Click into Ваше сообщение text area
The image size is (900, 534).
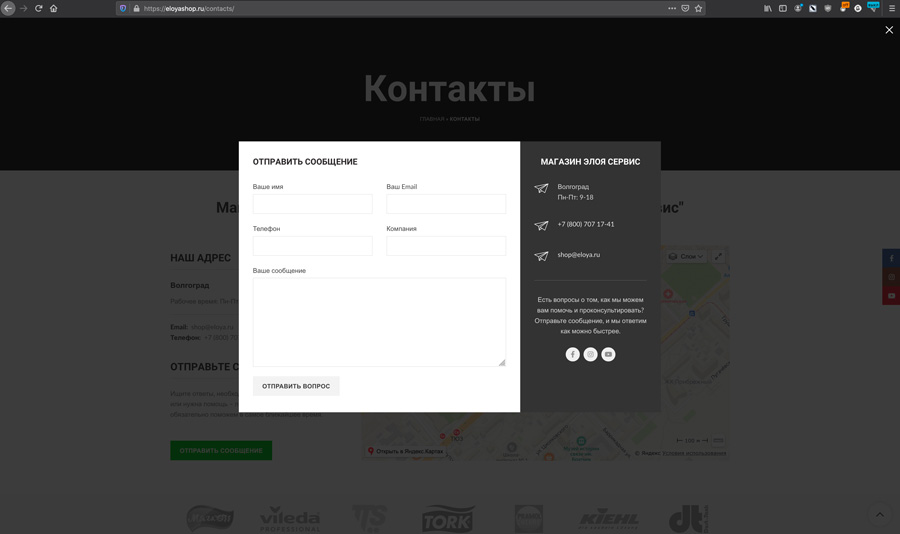pos(379,322)
